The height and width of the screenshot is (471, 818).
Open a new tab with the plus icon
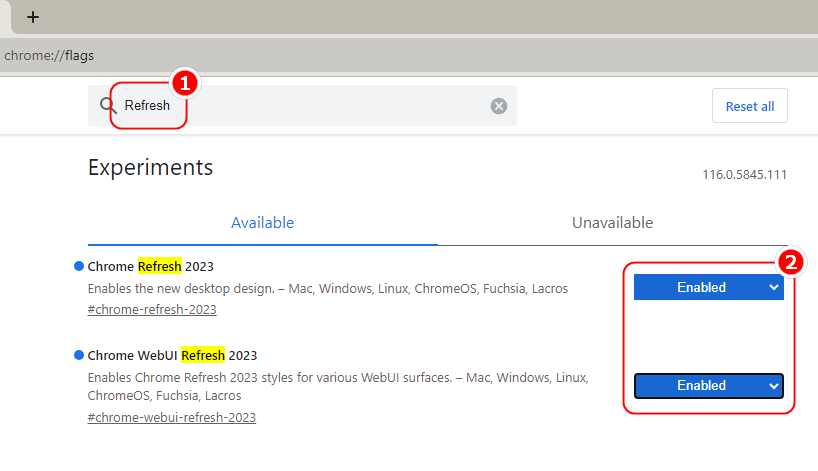[33, 17]
